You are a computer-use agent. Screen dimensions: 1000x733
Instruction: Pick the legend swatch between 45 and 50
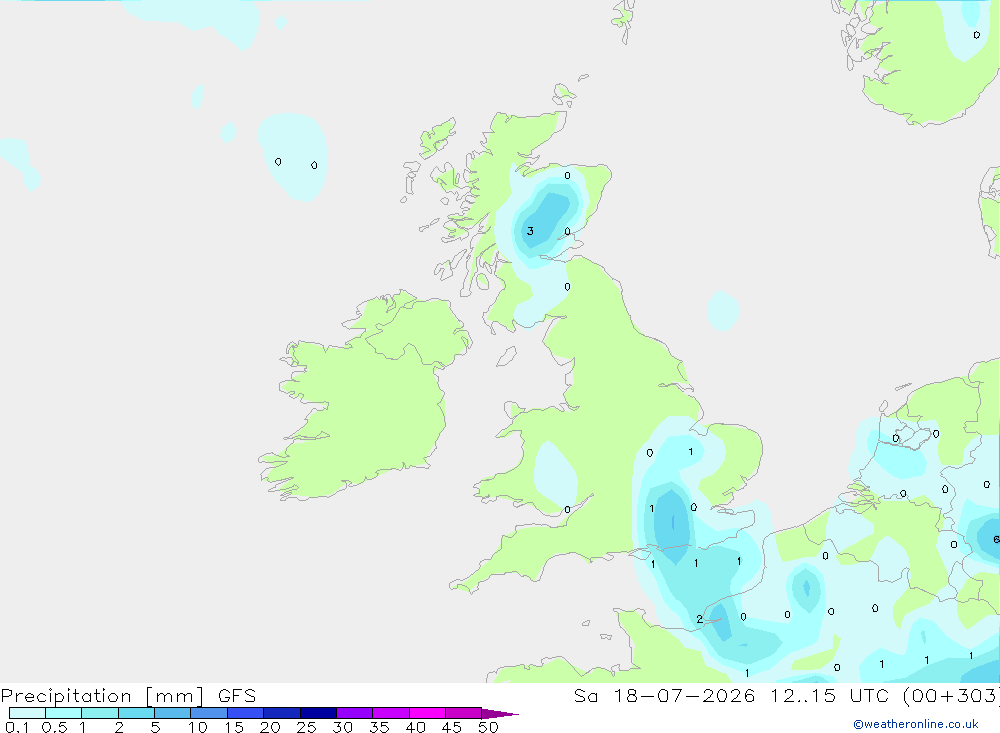tap(463, 713)
